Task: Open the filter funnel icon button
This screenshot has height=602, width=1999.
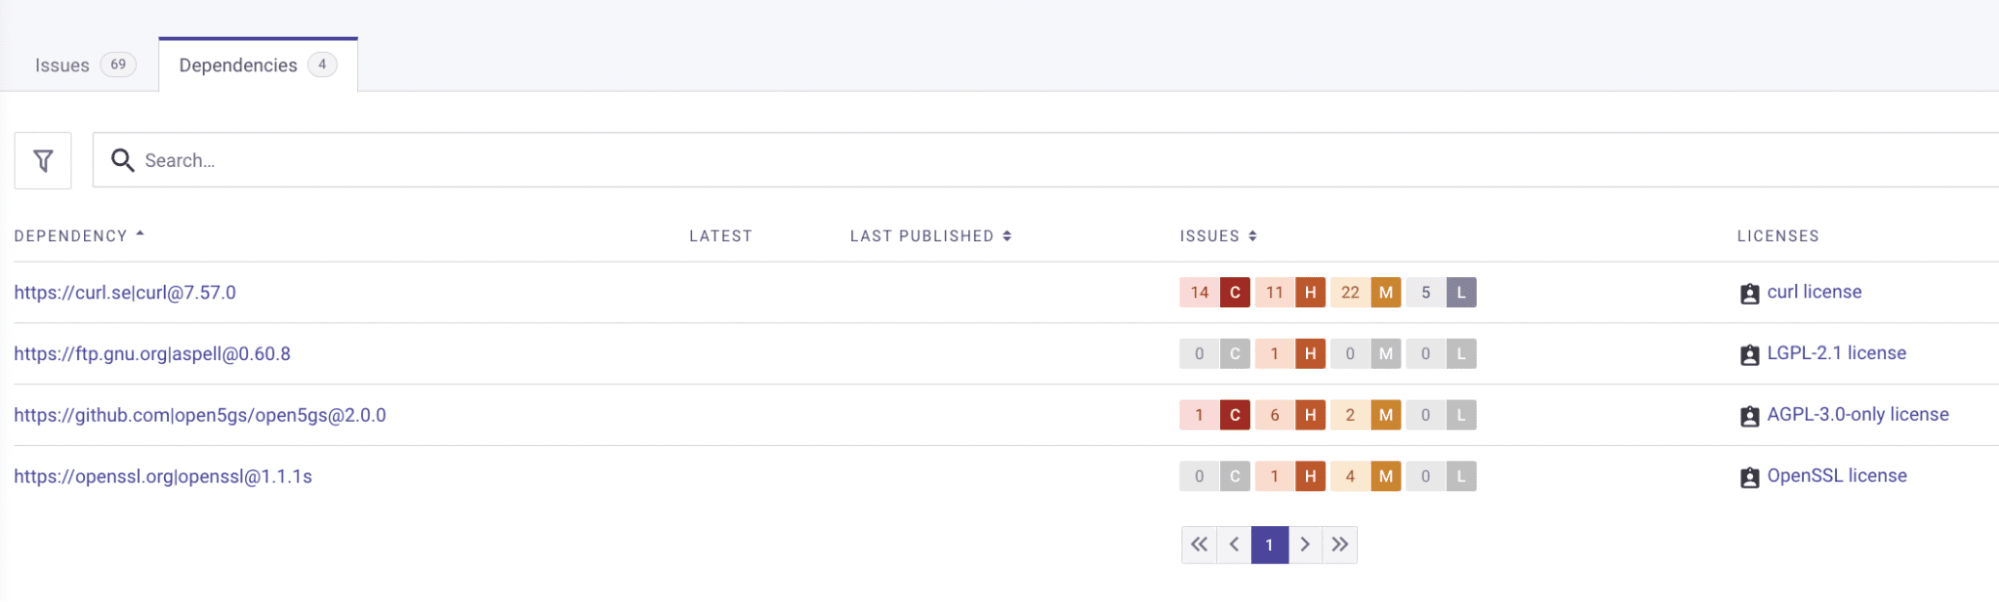Action: tap(43, 160)
